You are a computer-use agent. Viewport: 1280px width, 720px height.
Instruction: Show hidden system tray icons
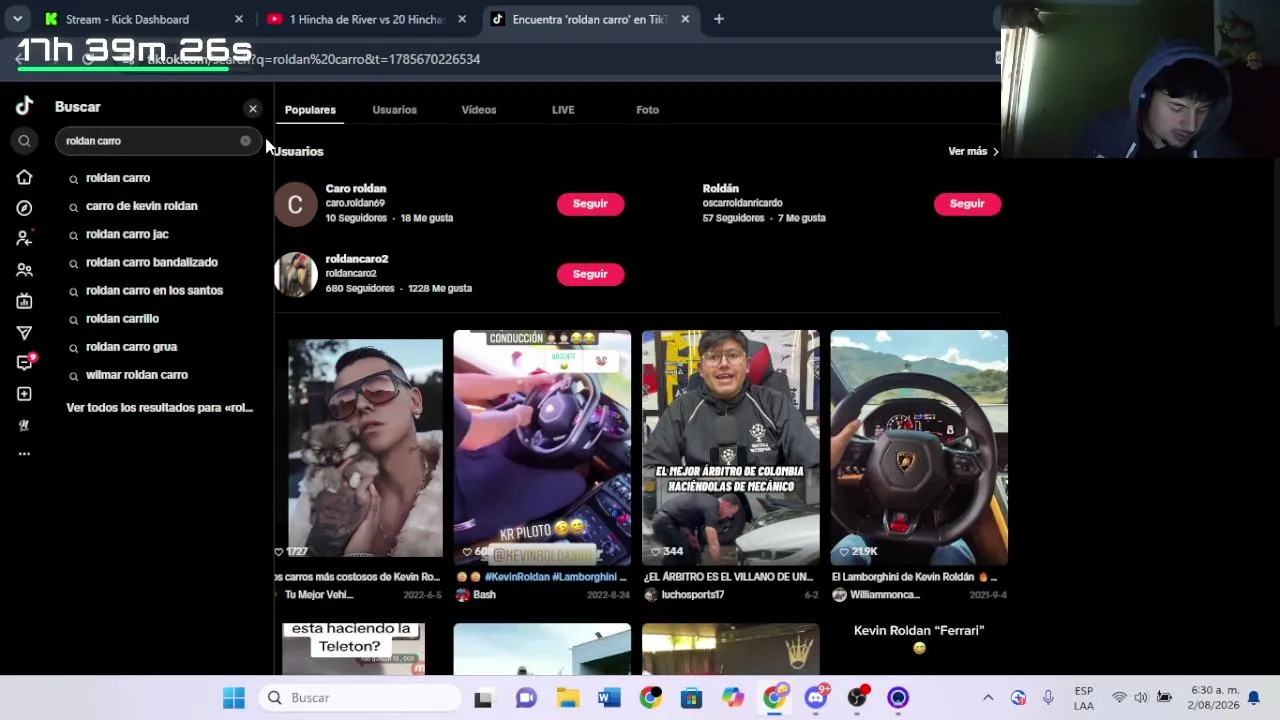988,698
